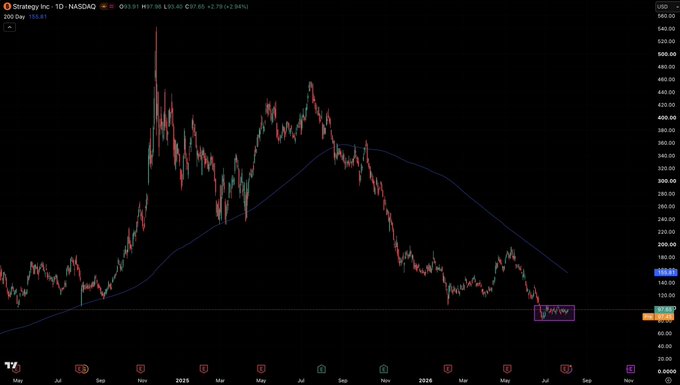Click the 0.0000 price axis label
Screen dimensions: 680x385
pos(667,372)
